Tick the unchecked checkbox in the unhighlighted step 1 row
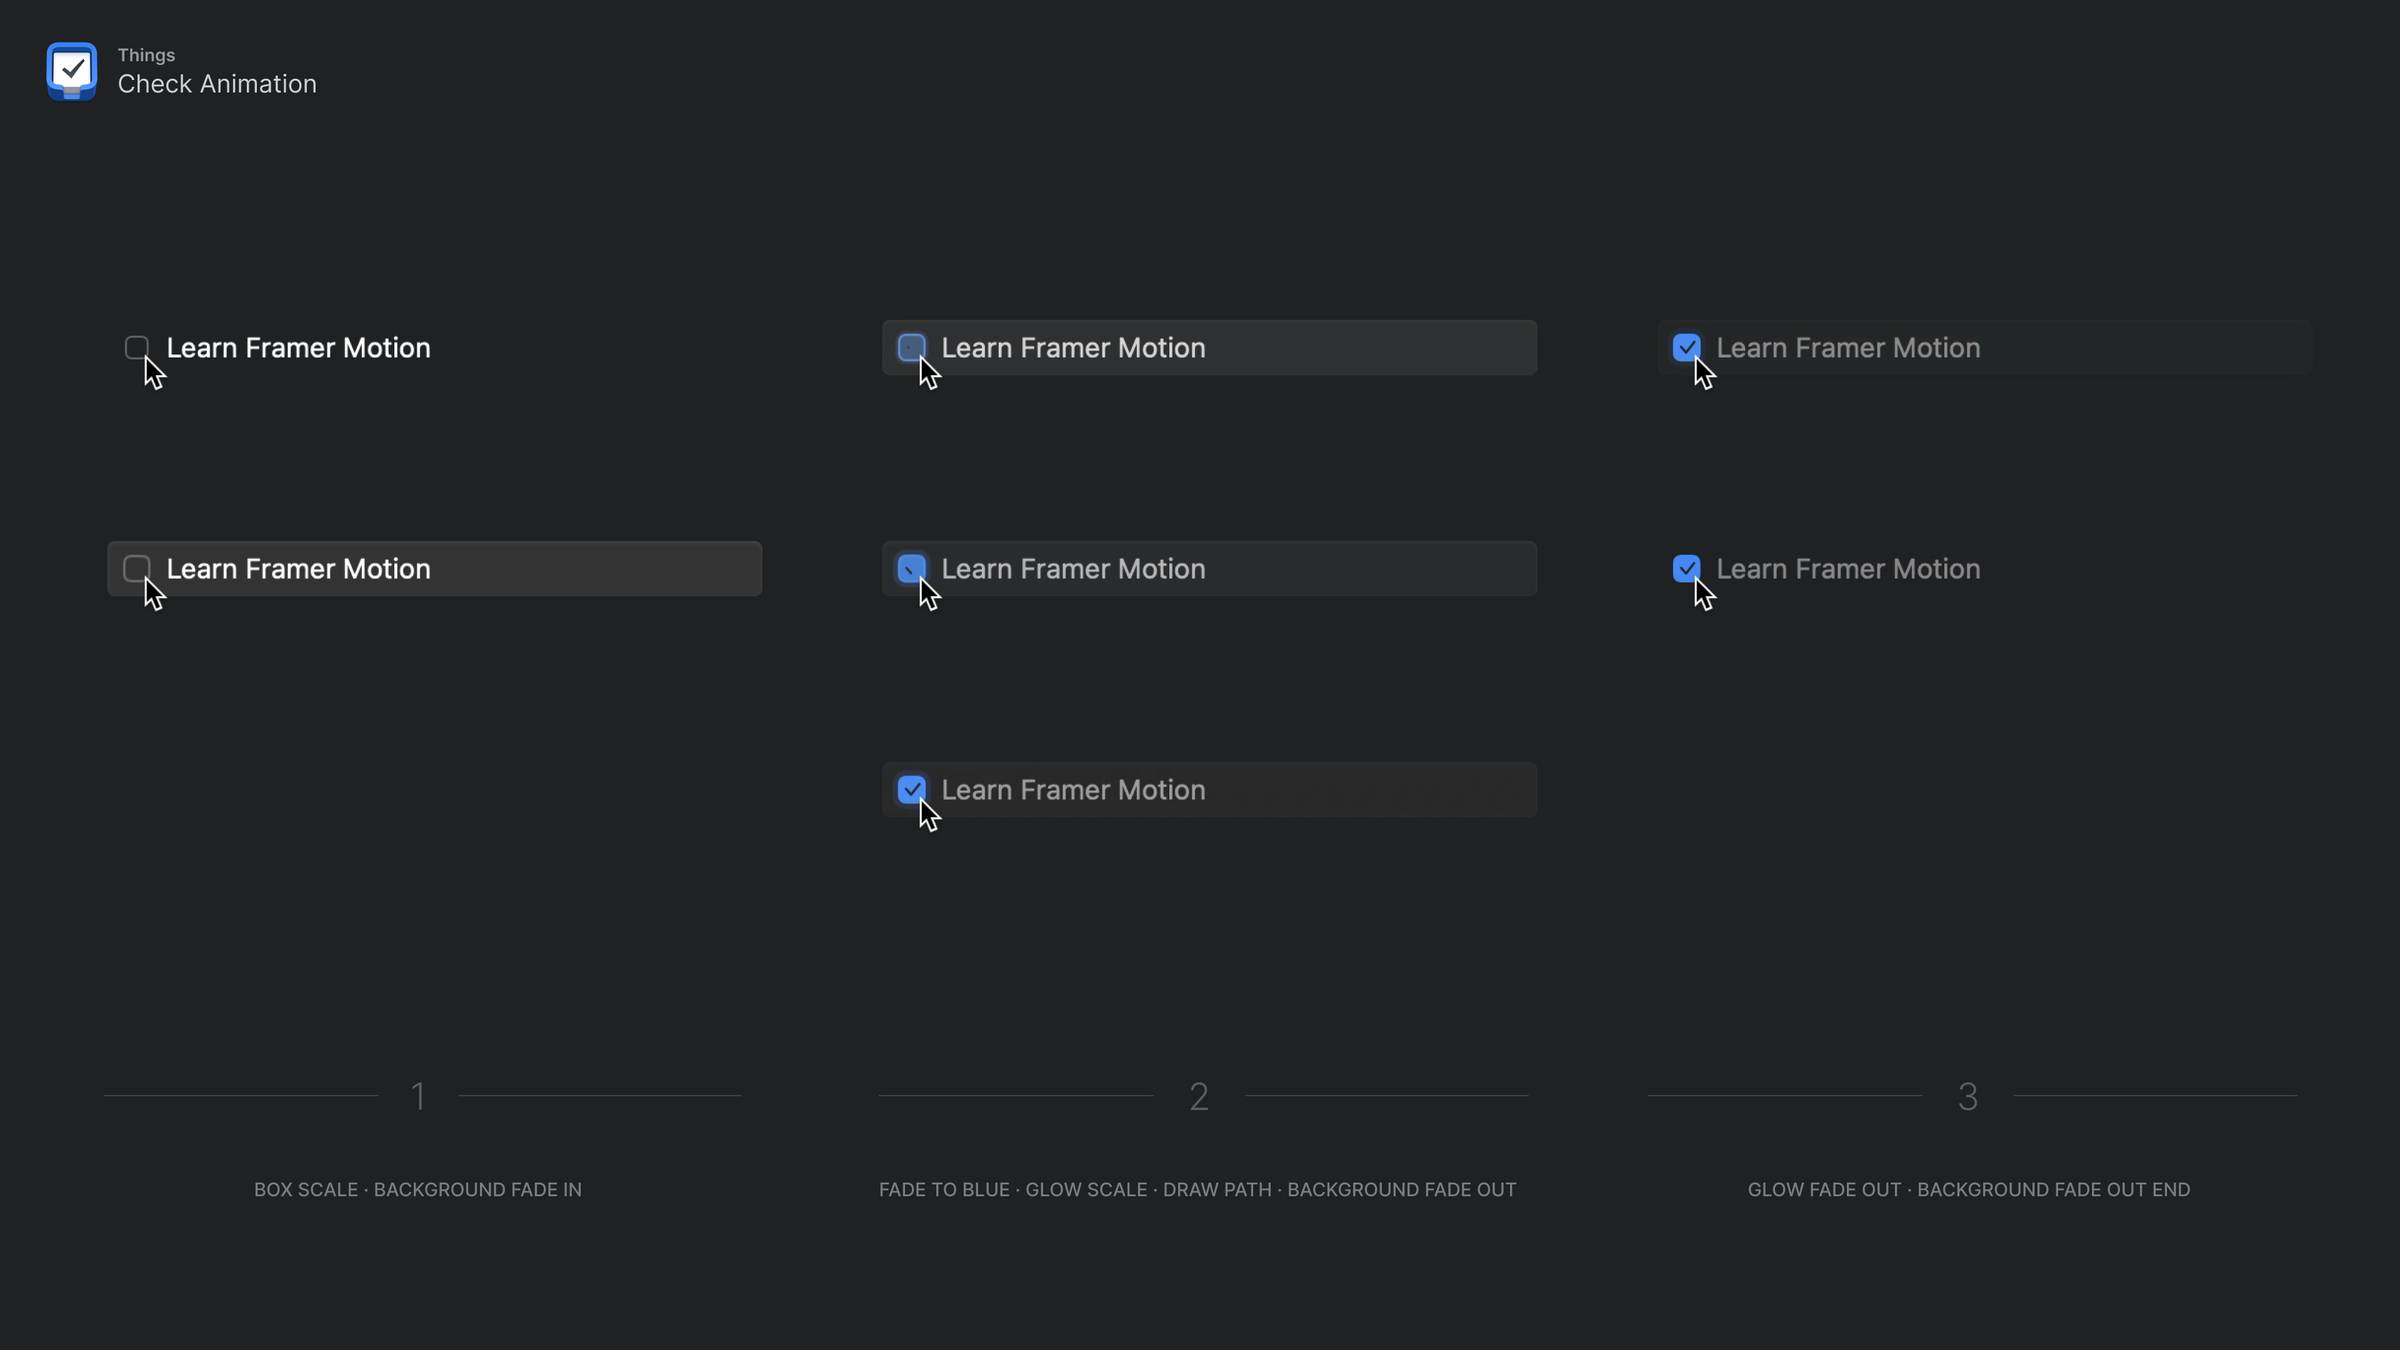 137,347
